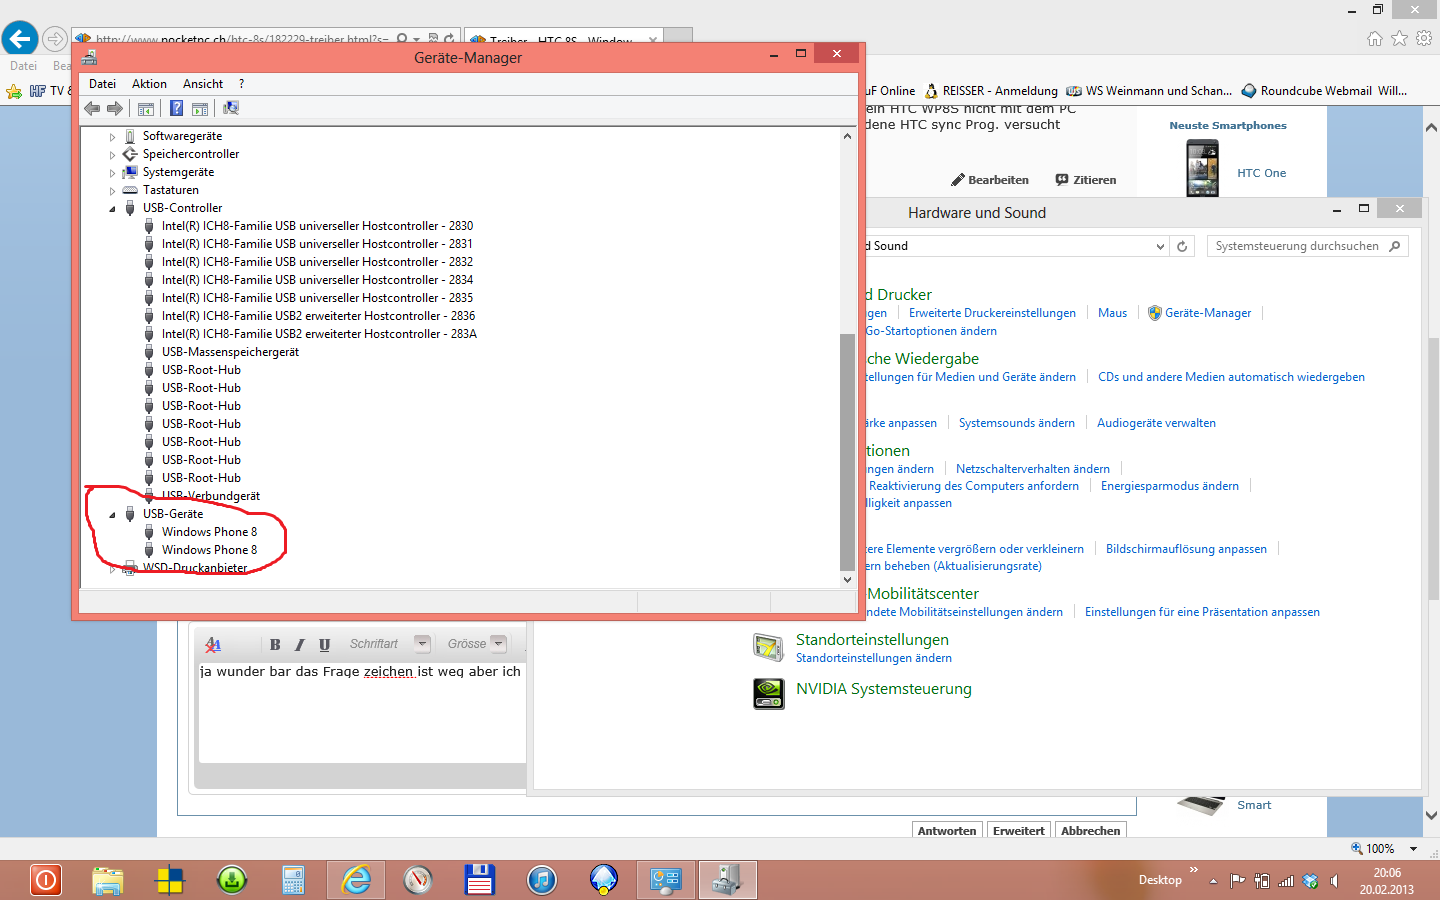Open NVIDIA Systemsteuerung icon
Image resolution: width=1440 pixels, height=900 pixels.
pyautogui.click(x=769, y=693)
